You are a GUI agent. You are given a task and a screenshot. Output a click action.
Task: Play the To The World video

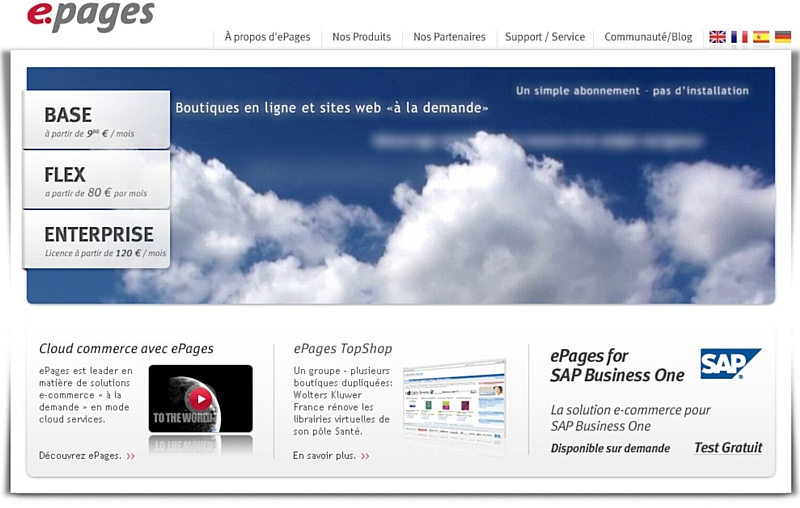tap(201, 398)
